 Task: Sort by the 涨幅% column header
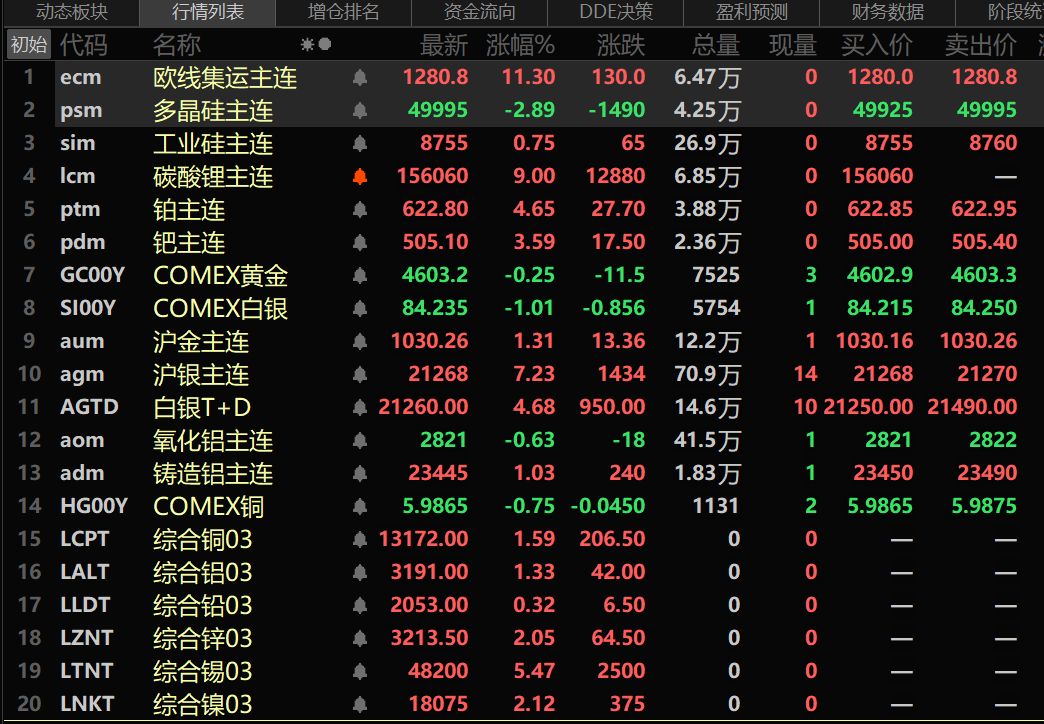tap(520, 45)
